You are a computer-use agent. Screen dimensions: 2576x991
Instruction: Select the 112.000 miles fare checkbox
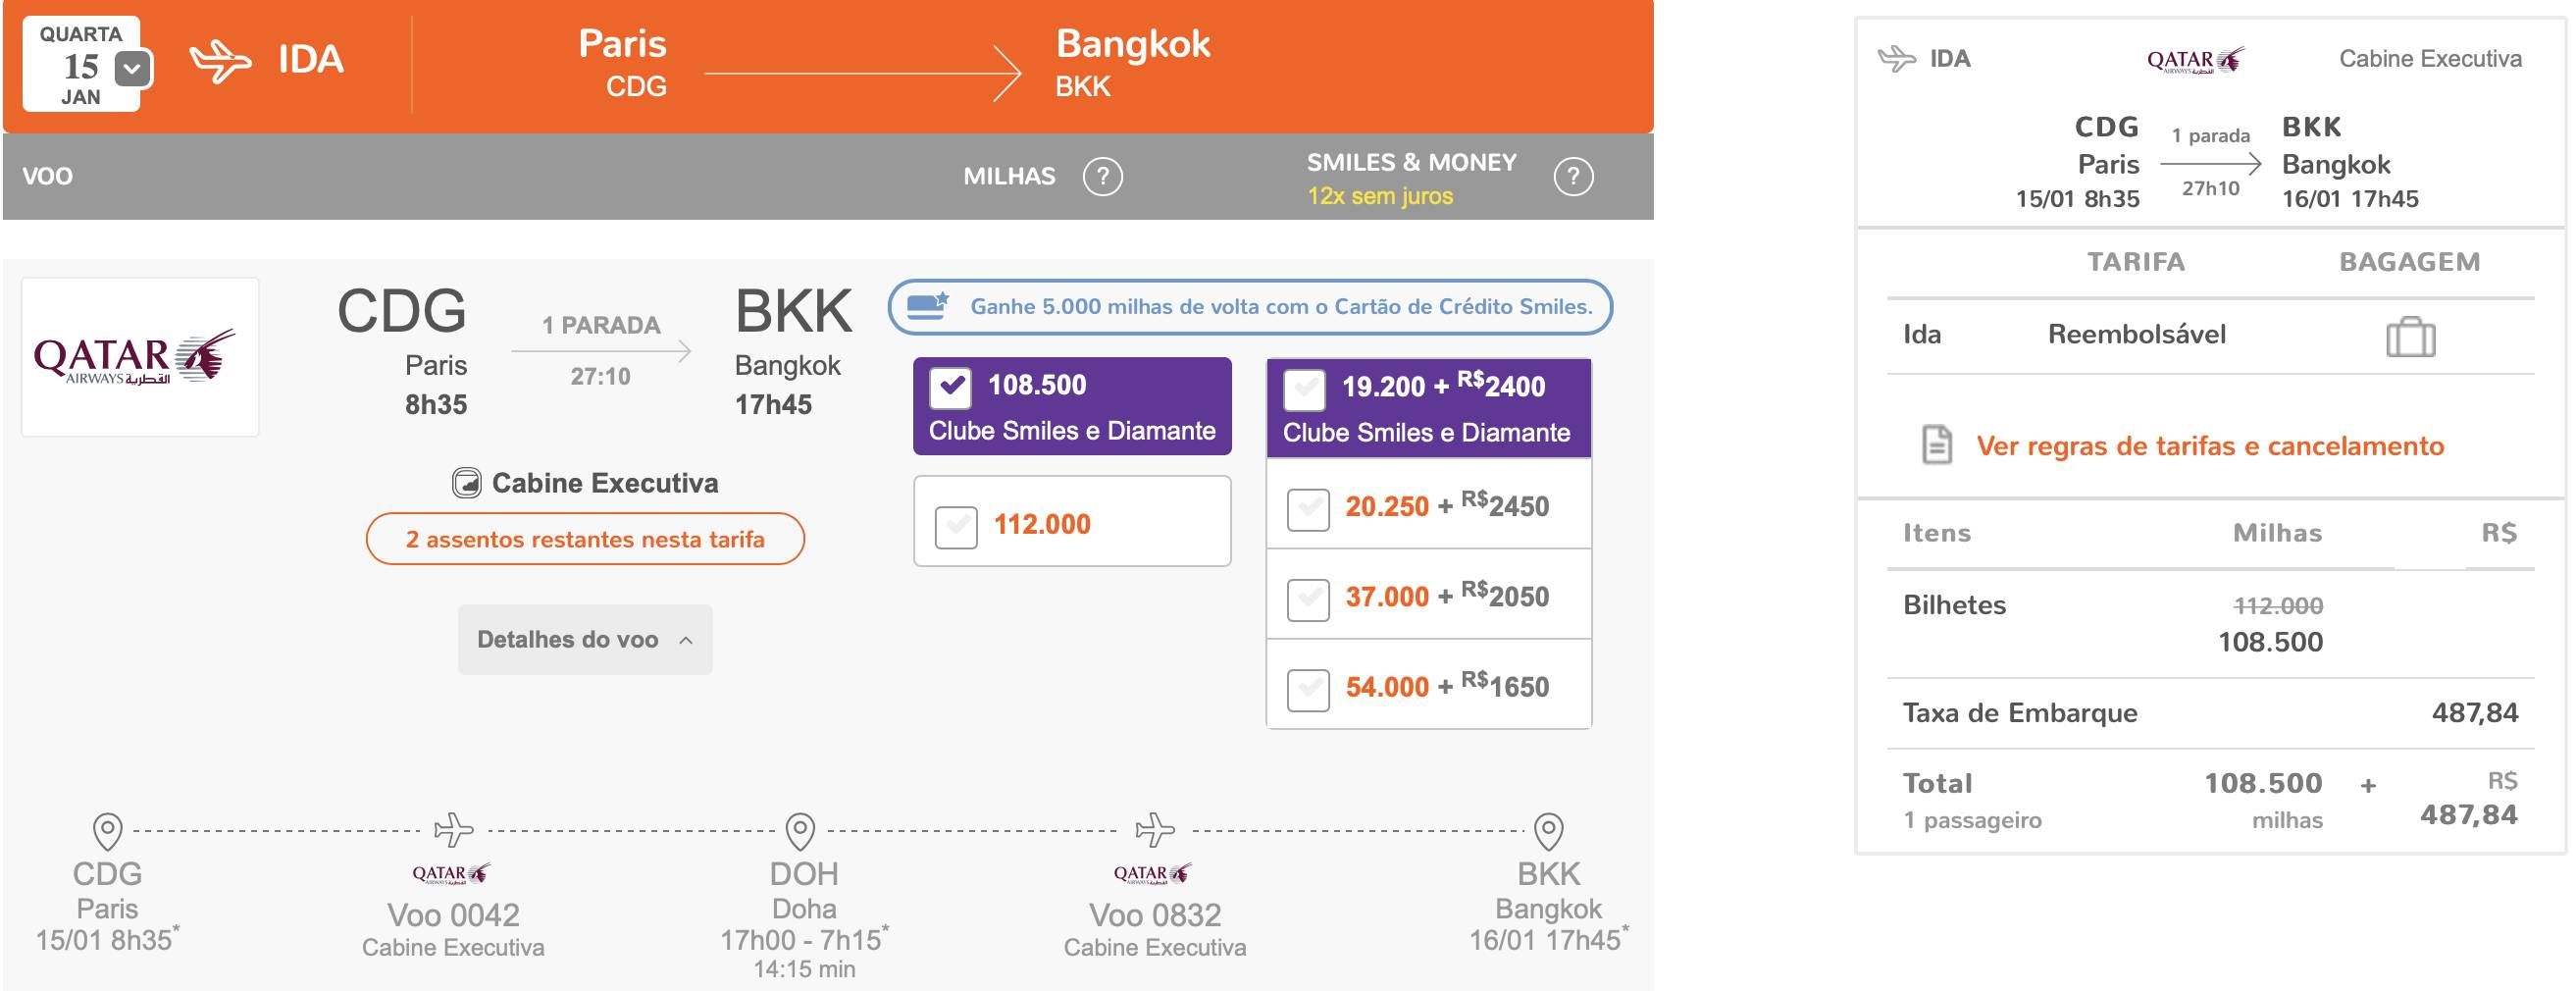pyautogui.click(x=956, y=526)
